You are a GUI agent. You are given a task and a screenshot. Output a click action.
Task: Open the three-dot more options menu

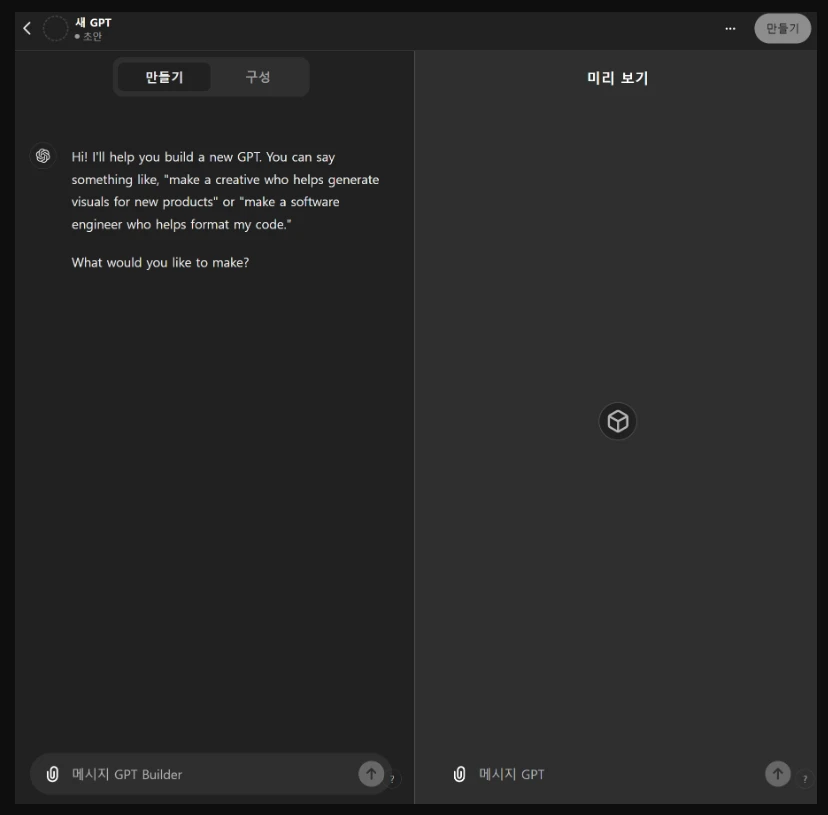click(x=730, y=28)
